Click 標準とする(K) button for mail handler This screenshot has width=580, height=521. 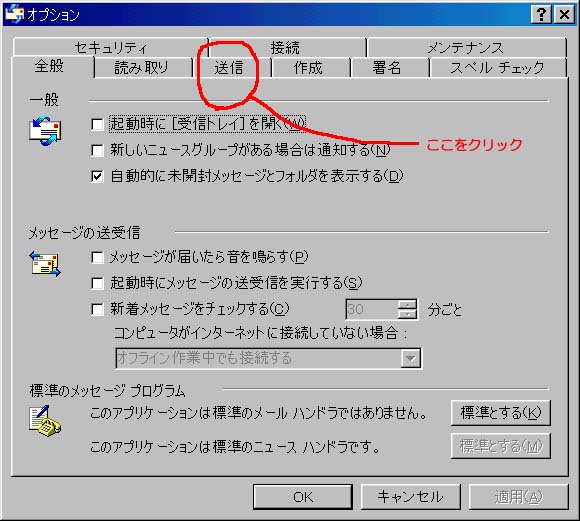(x=500, y=413)
